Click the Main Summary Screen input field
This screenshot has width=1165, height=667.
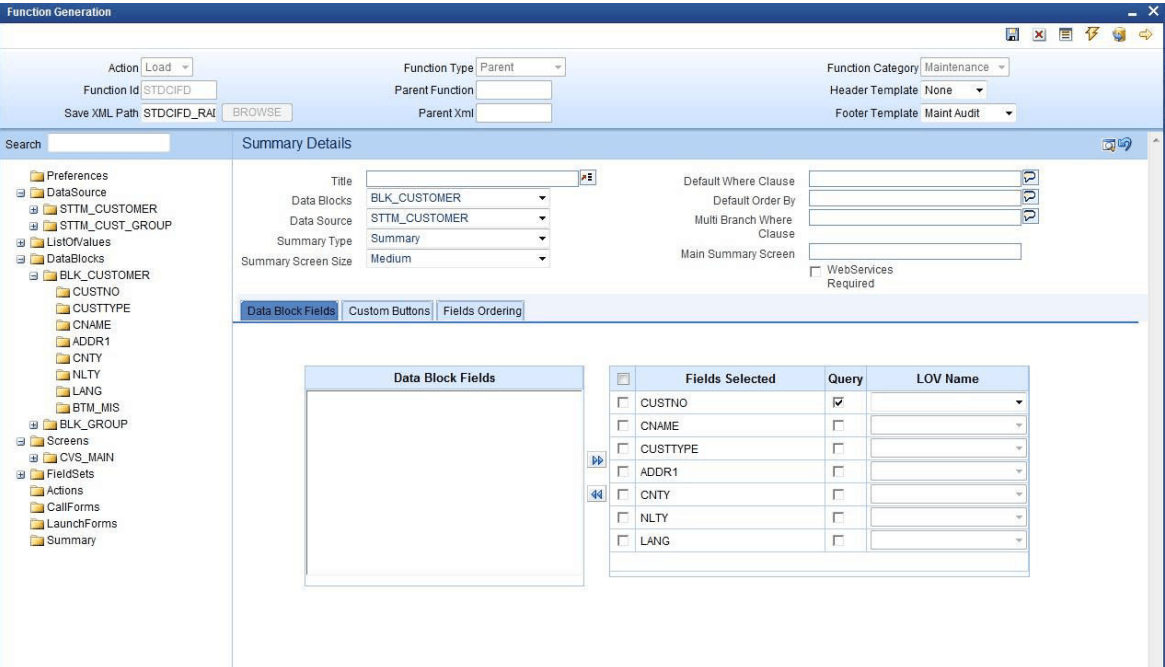(914, 252)
